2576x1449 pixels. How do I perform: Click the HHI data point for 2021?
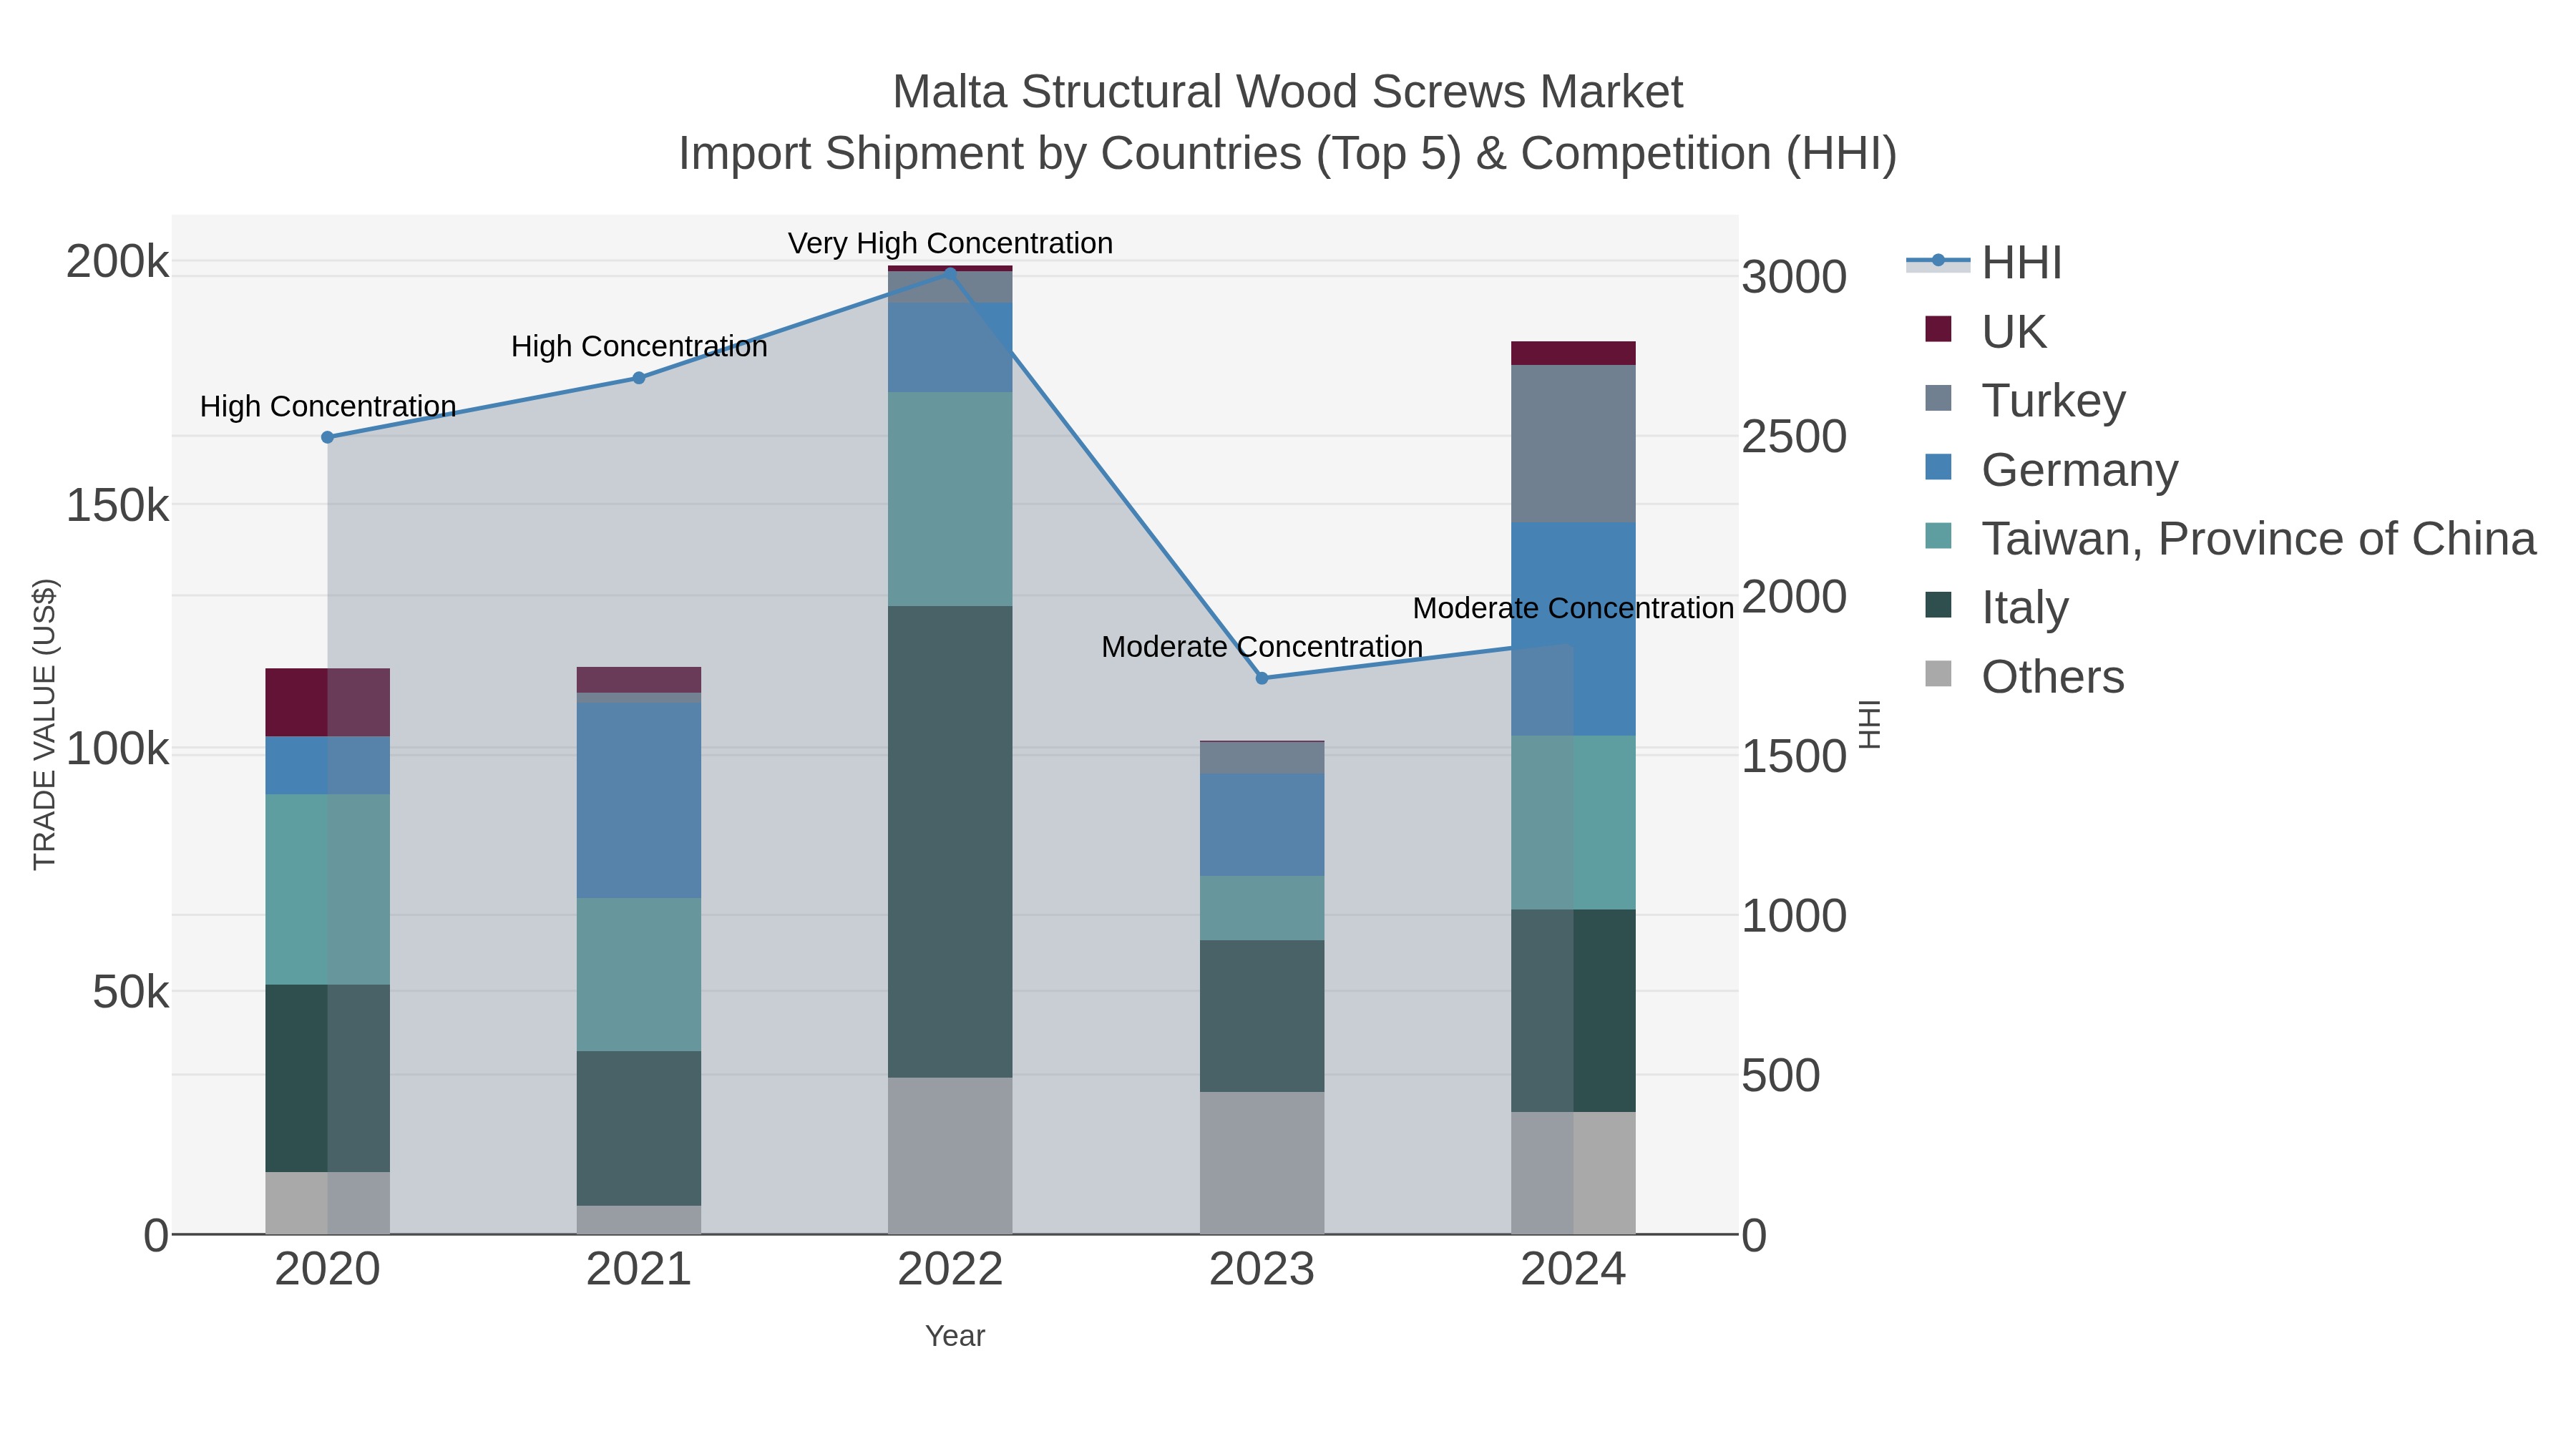click(x=639, y=378)
